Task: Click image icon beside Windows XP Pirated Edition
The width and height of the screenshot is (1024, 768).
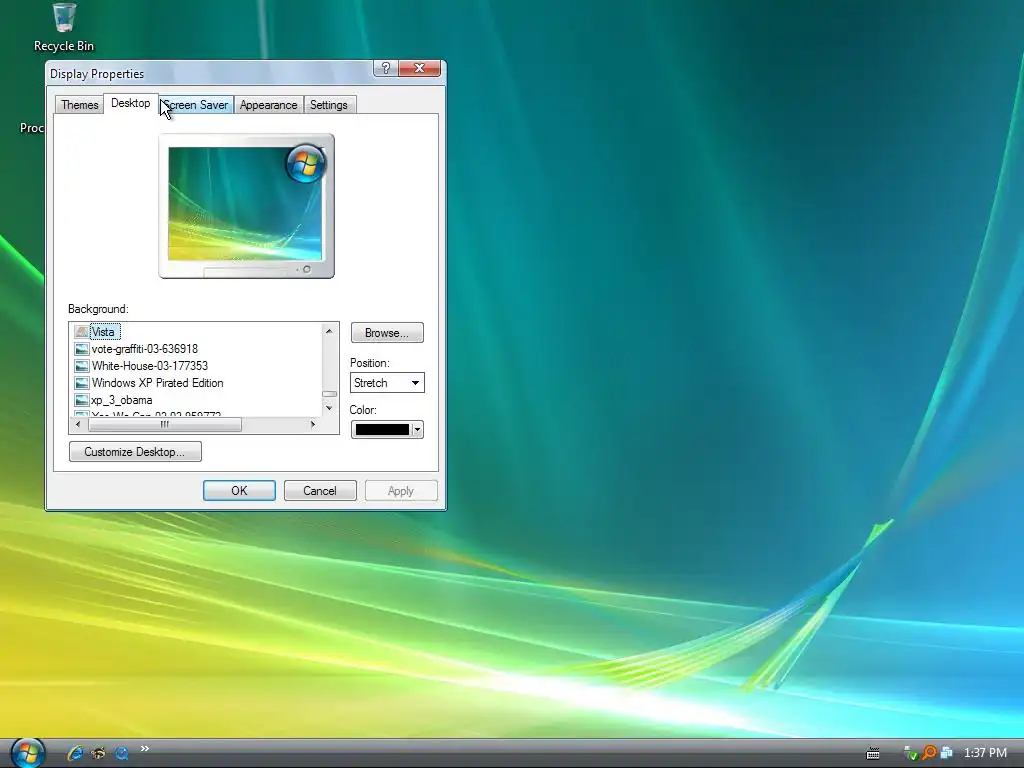Action: pyautogui.click(x=82, y=383)
